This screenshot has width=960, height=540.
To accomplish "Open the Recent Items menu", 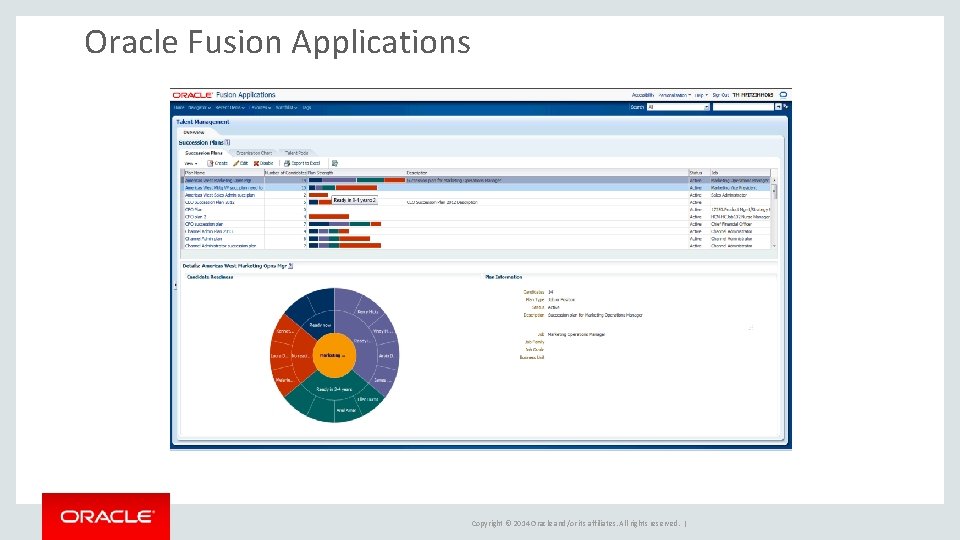I will (230, 107).
